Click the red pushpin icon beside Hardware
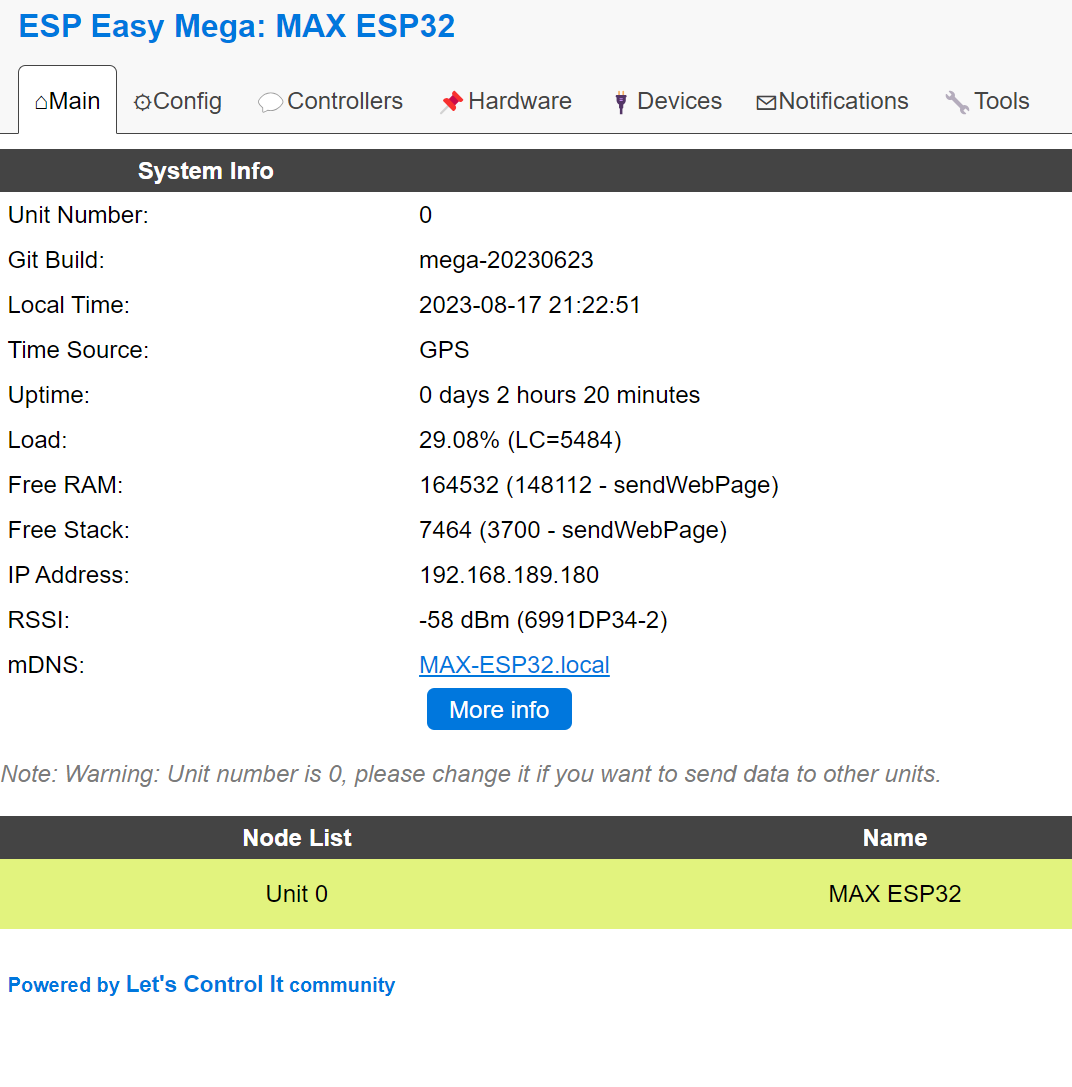 click(x=452, y=101)
